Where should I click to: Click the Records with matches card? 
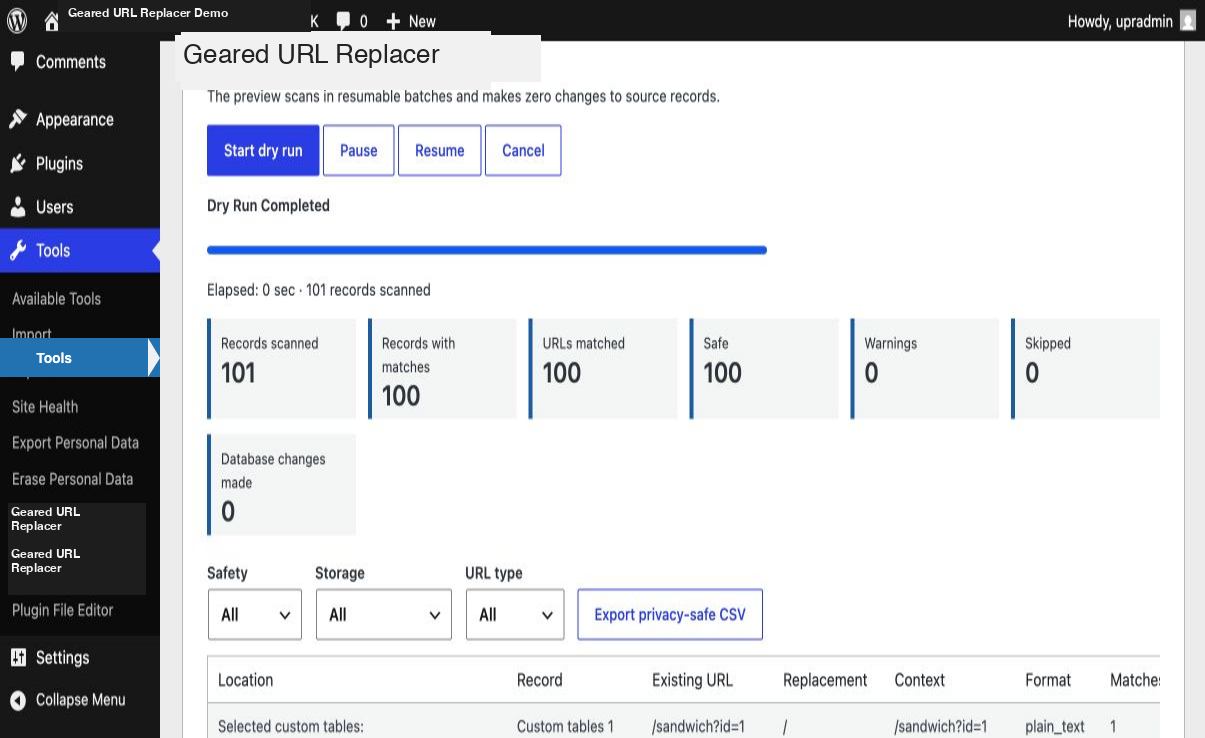tap(442, 368)
